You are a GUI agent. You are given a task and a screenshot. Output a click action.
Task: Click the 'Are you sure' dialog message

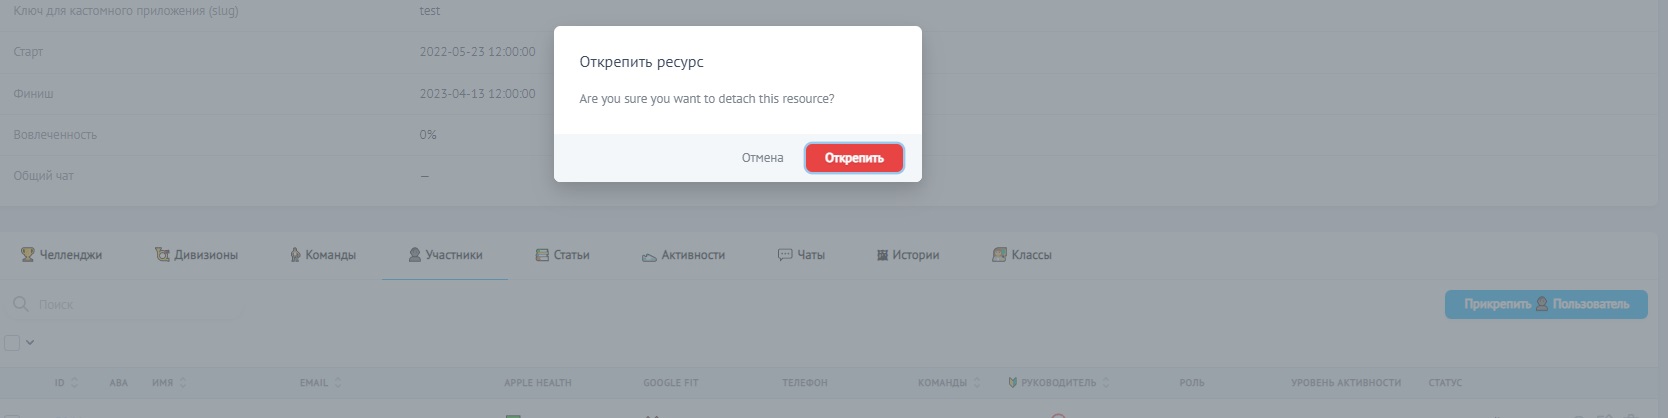click(707, 99)
